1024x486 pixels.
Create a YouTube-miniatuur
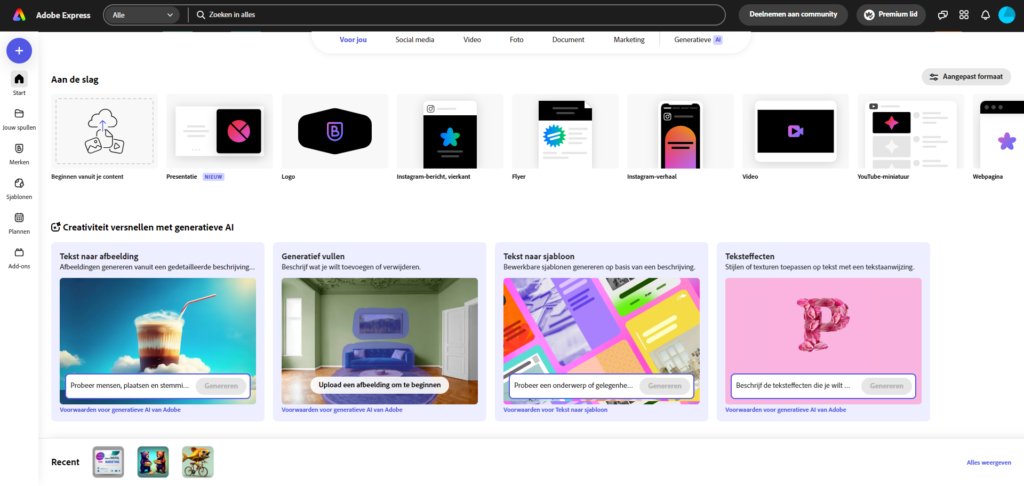pos(911,131)
